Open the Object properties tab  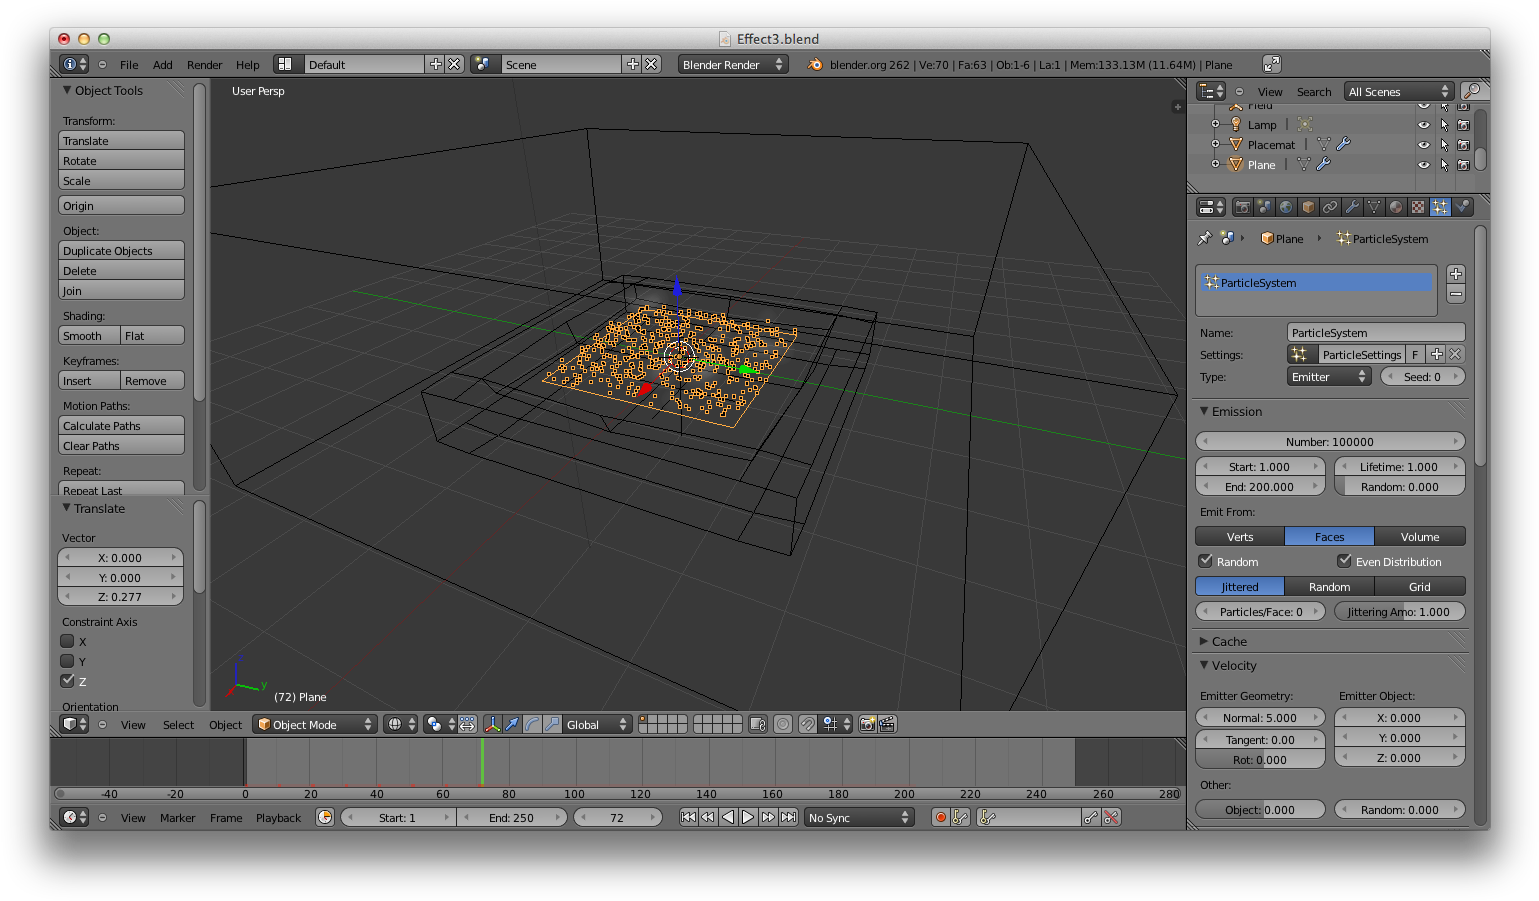point(1307,206)
